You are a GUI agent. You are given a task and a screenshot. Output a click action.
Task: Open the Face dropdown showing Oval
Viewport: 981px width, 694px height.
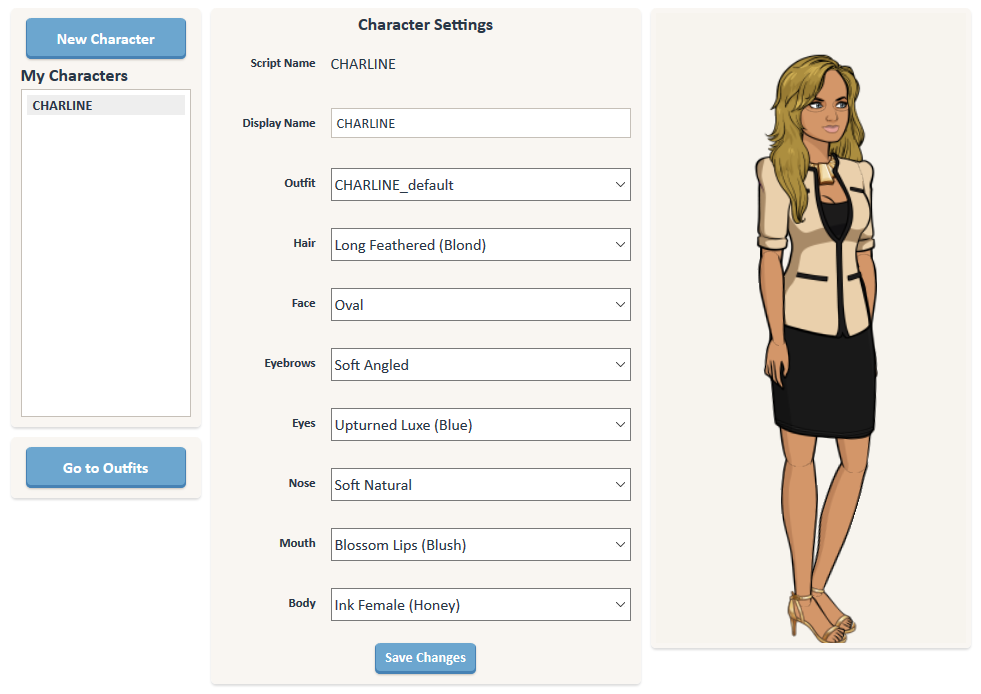point(480,305)
